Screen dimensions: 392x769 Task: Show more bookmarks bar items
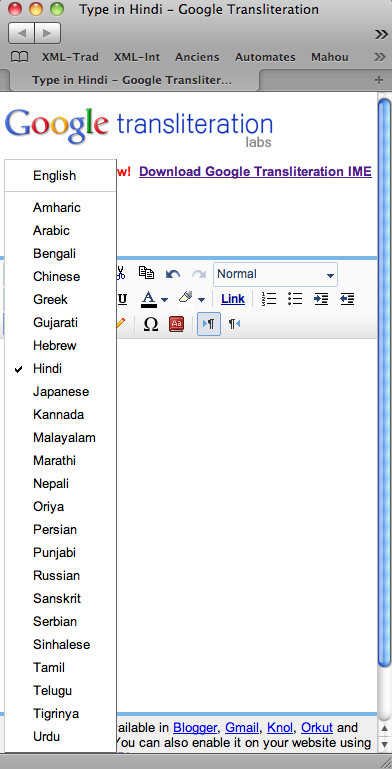[379, 57]
